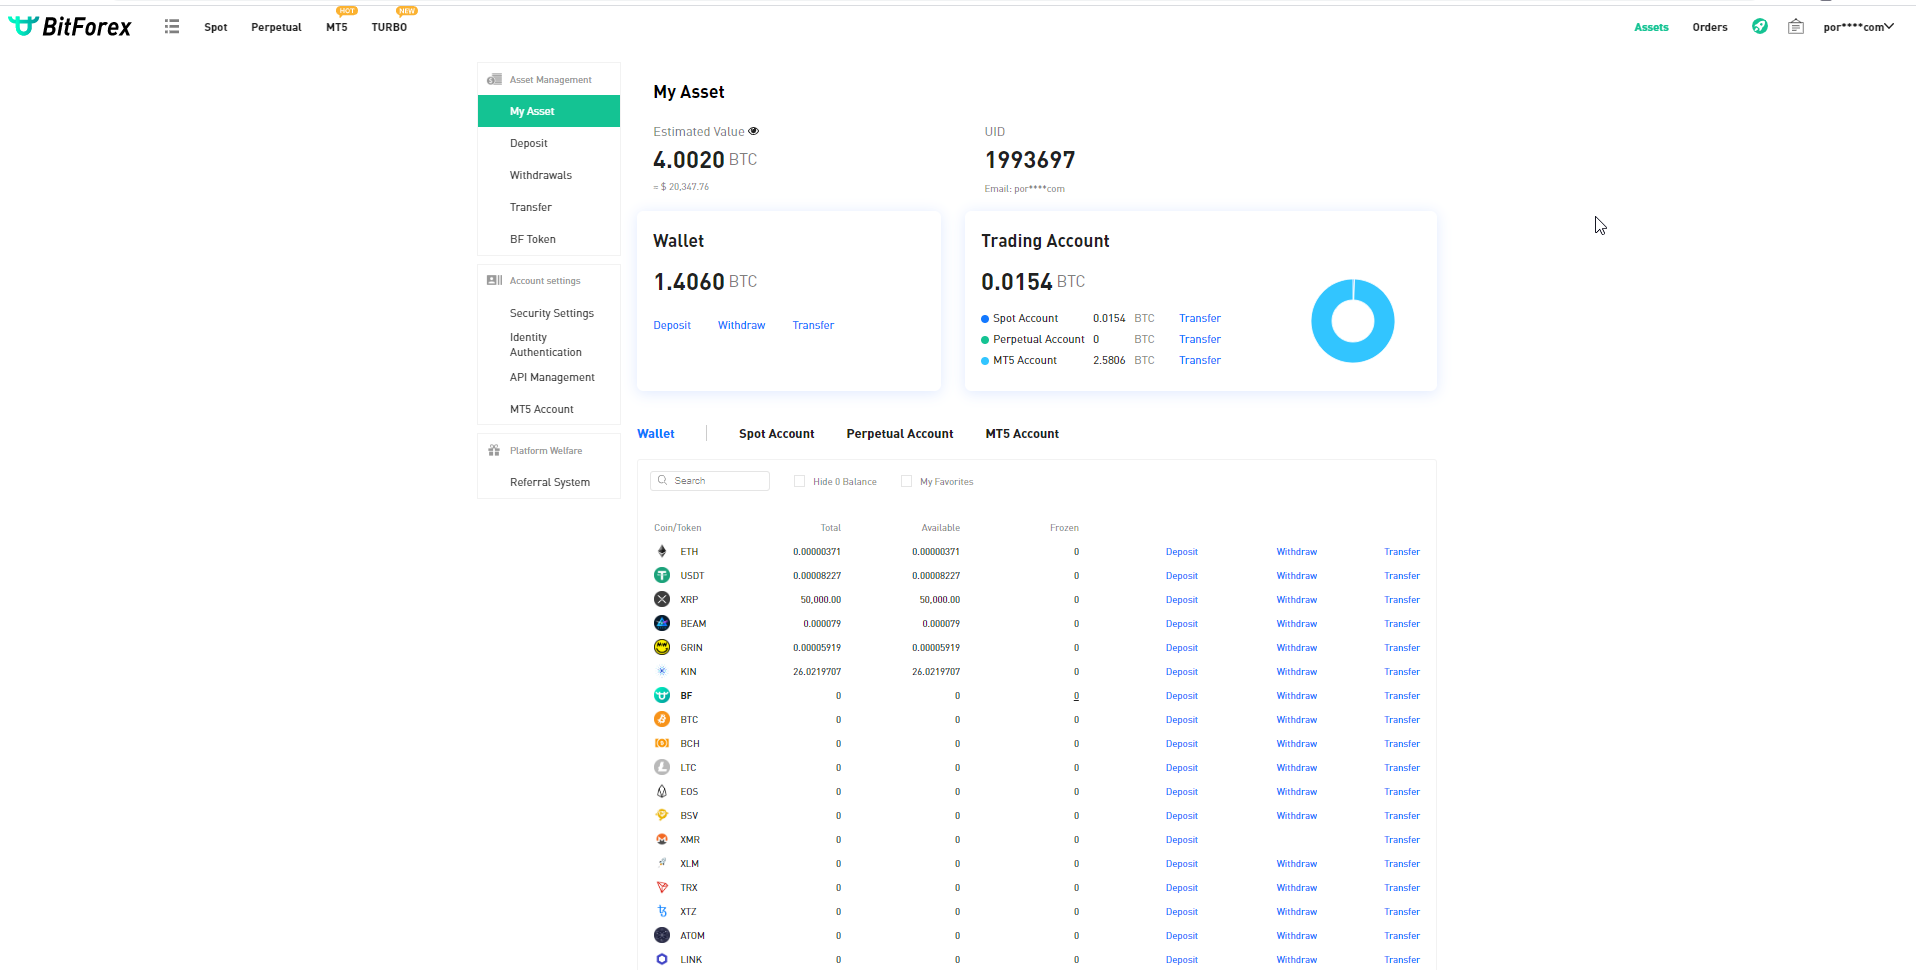Toggle the Estimated Value eye icon

coord(754,131)
